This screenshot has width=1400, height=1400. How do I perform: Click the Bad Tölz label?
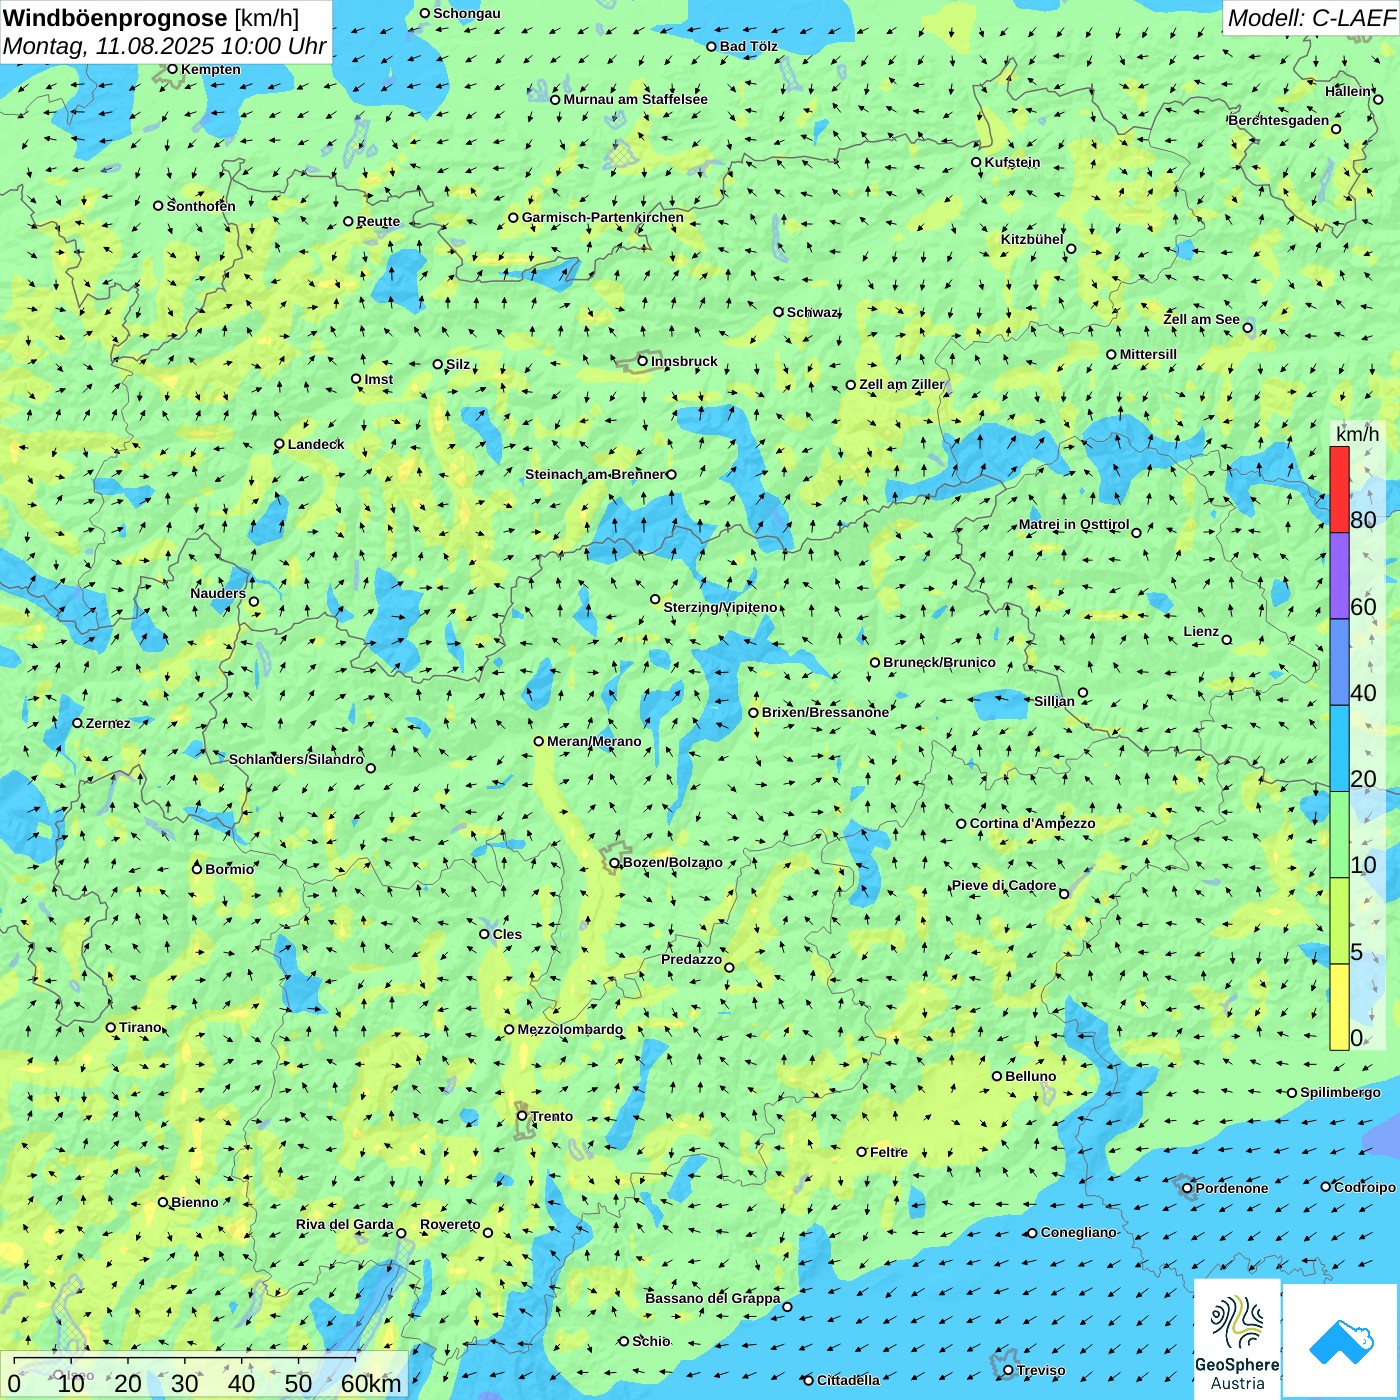point(748,46)
